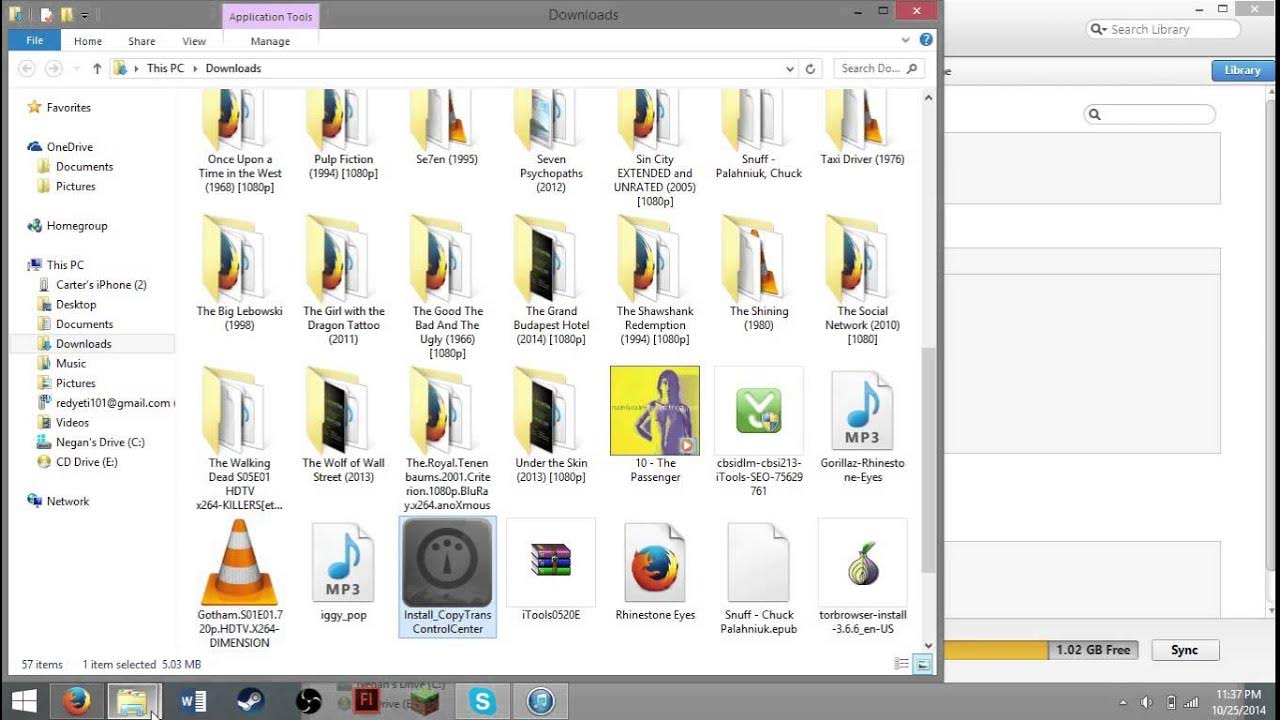Select Rhinestone Eyes Firefox file
The height and width of the screenshot is (720, 1280).
click(x=655, y=570)
